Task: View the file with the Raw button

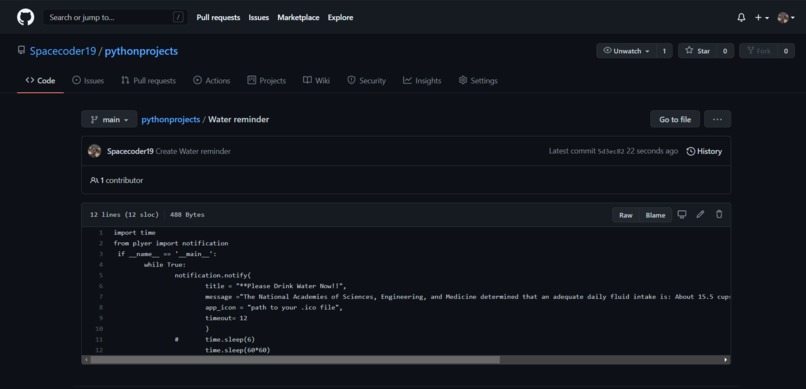Action: point(626,215)
